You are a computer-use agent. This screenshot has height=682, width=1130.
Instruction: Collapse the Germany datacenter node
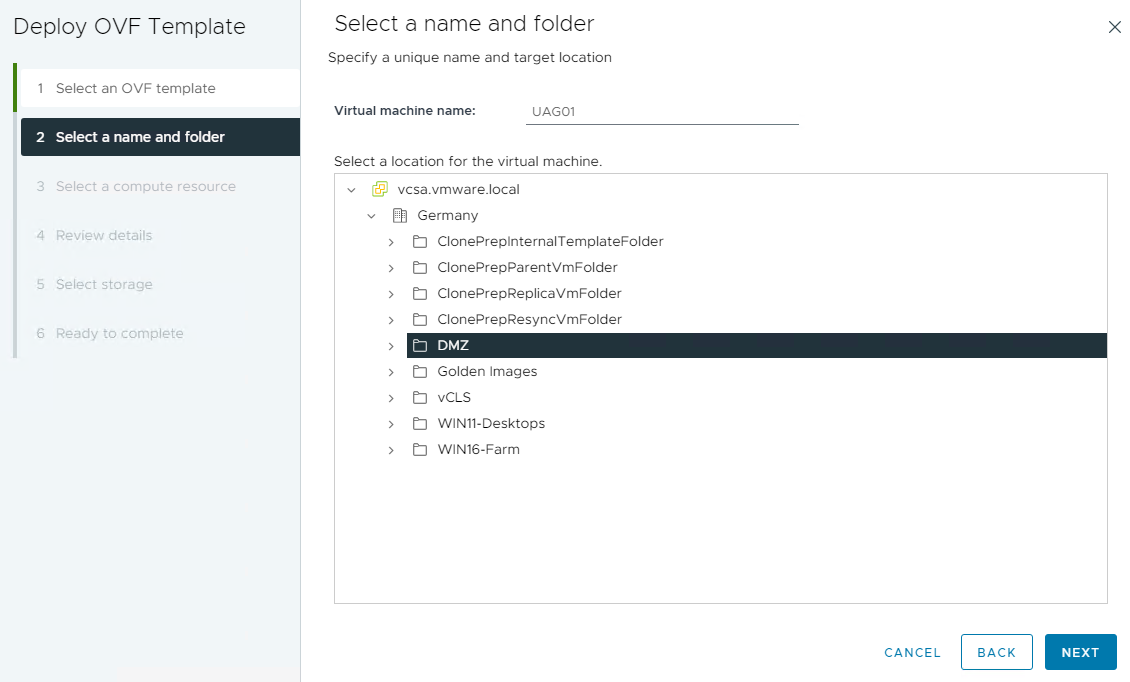coord(372,214)
